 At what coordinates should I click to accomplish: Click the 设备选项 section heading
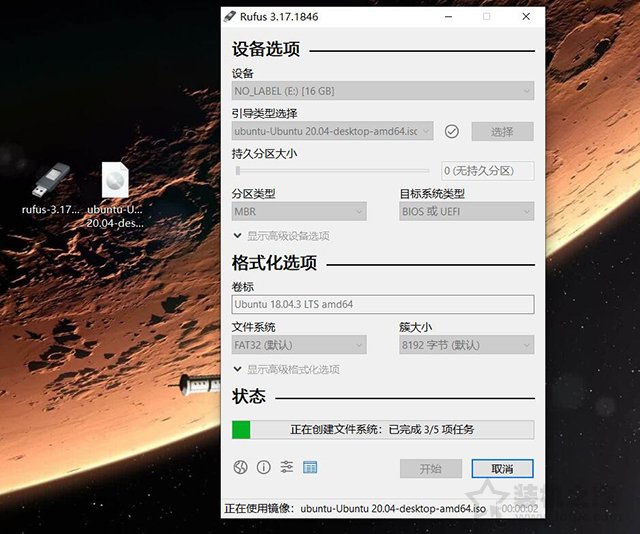(266, 50)
